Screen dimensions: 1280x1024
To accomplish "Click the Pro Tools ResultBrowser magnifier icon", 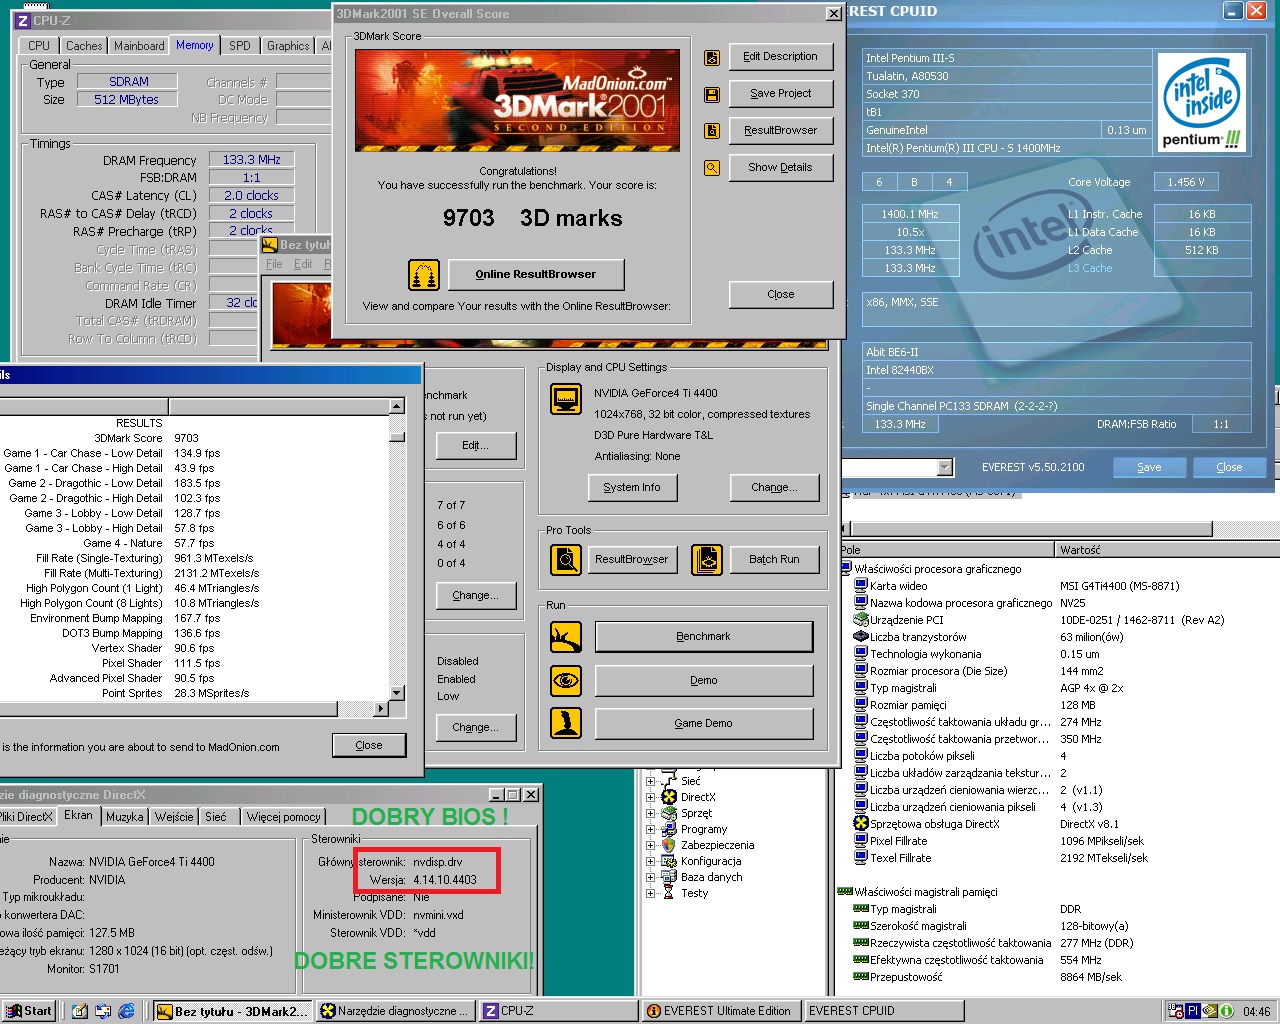I will [x=566, y=560].
